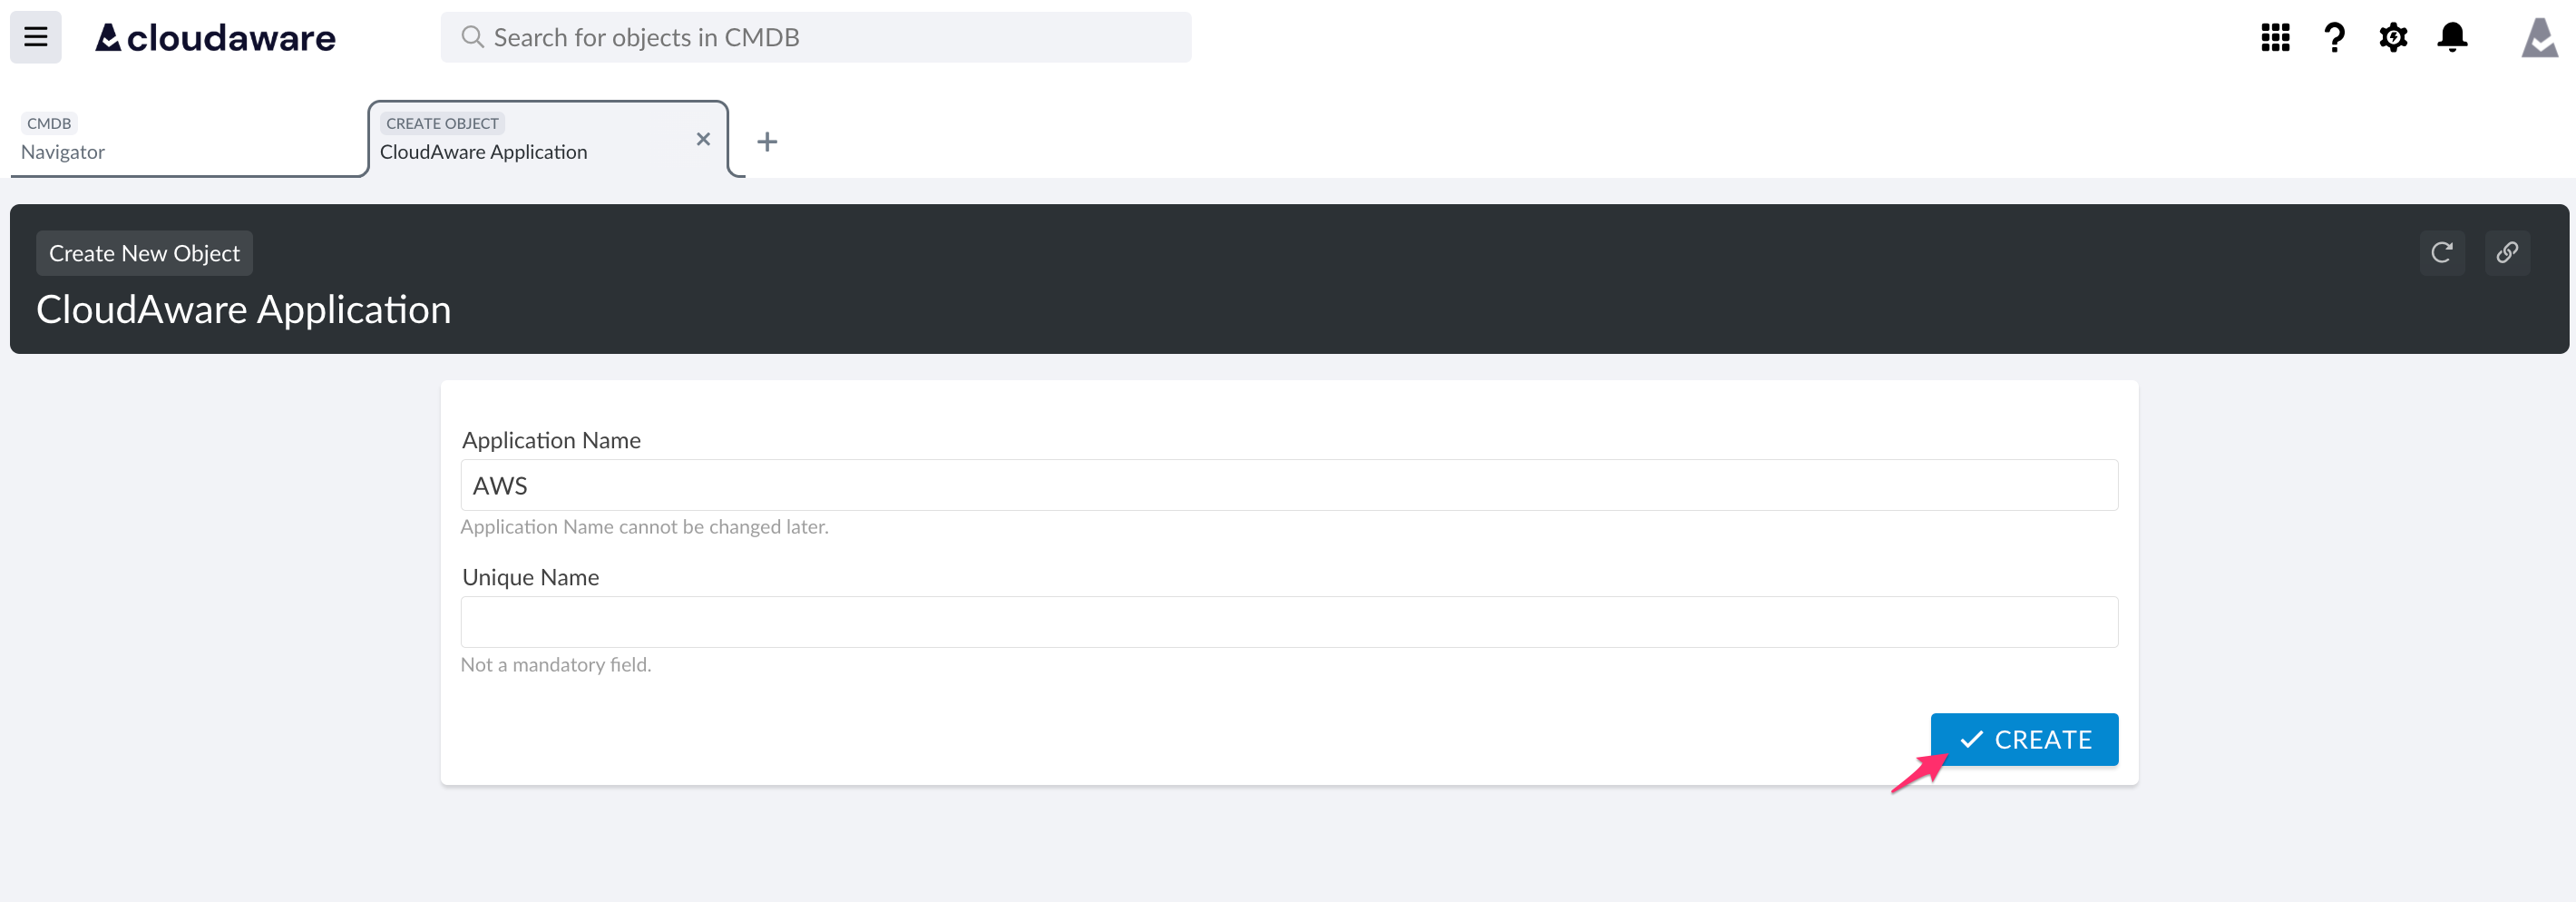Open the apps grid launcher
This screenshot has width=2576, height=902.
tap(2275, 38)
